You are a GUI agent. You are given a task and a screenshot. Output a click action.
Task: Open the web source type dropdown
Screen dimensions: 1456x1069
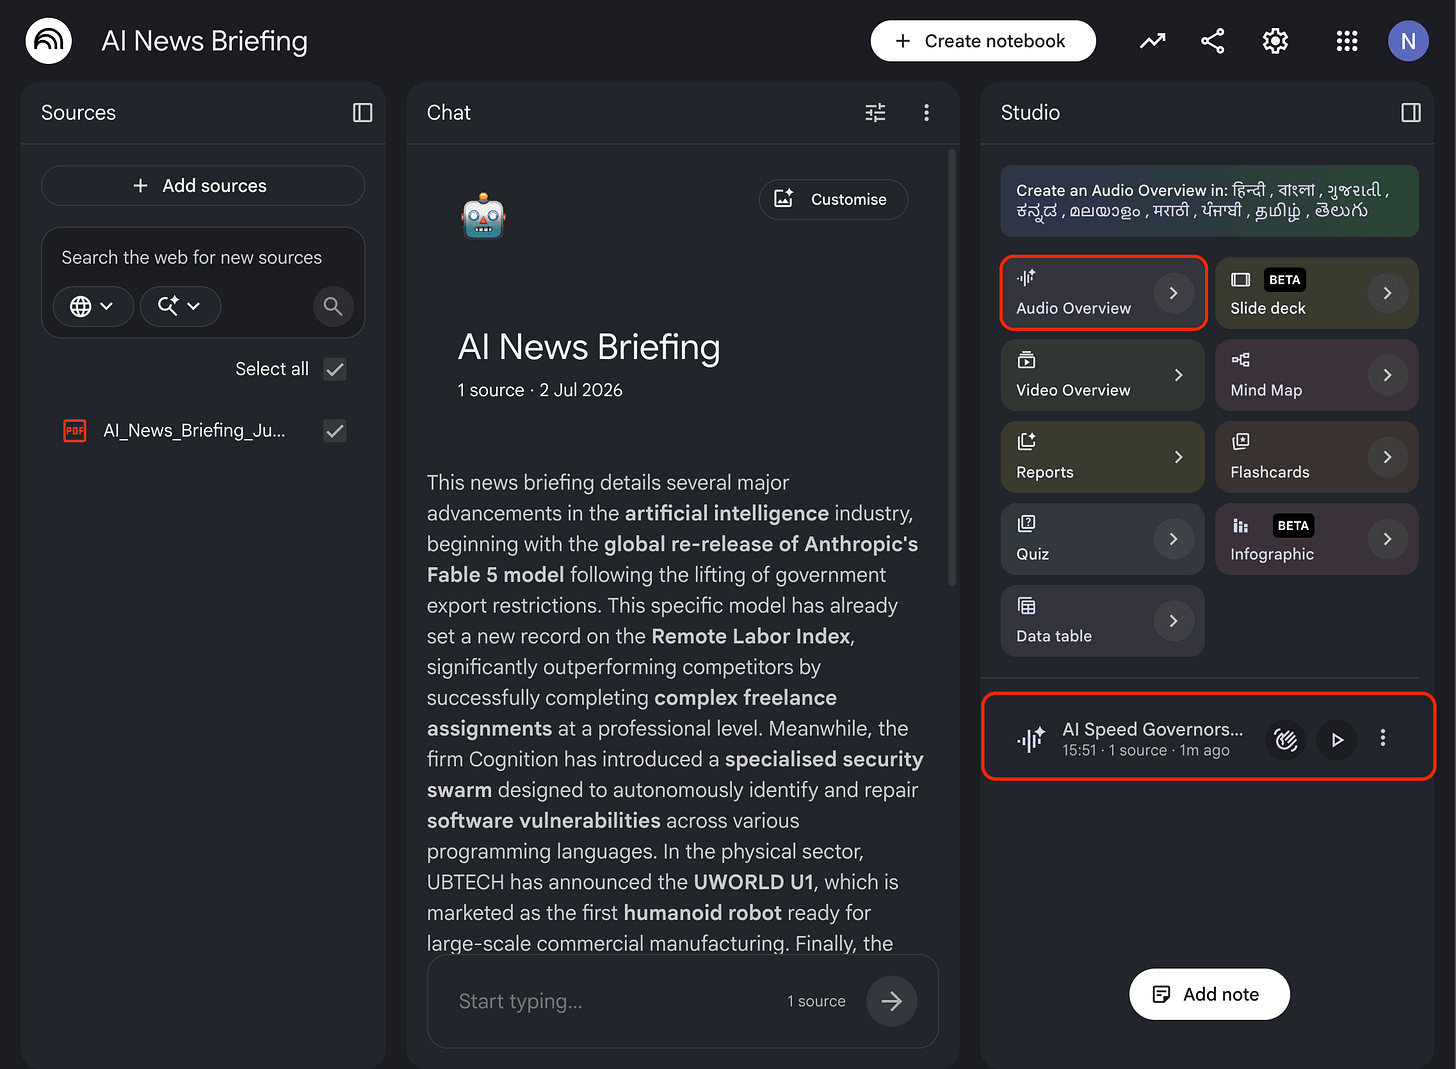coord(92,306)
